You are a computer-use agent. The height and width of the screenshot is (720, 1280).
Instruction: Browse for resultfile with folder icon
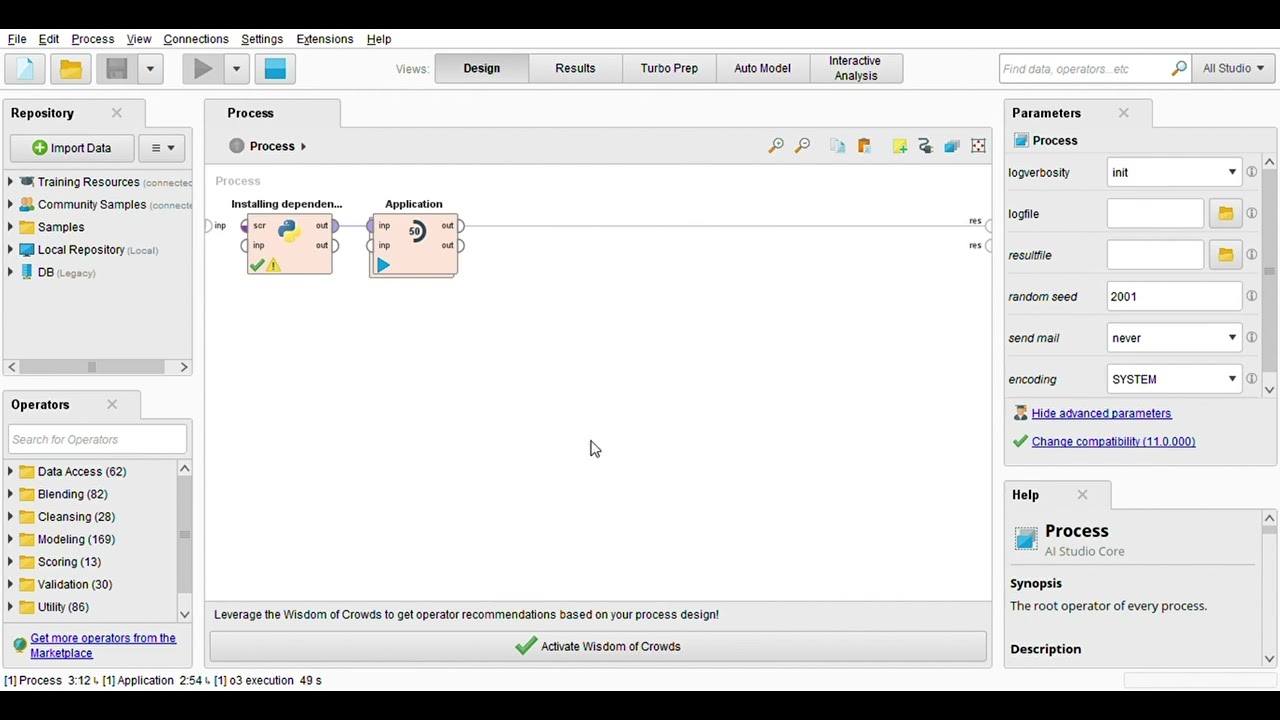[x=1225, y=255]
